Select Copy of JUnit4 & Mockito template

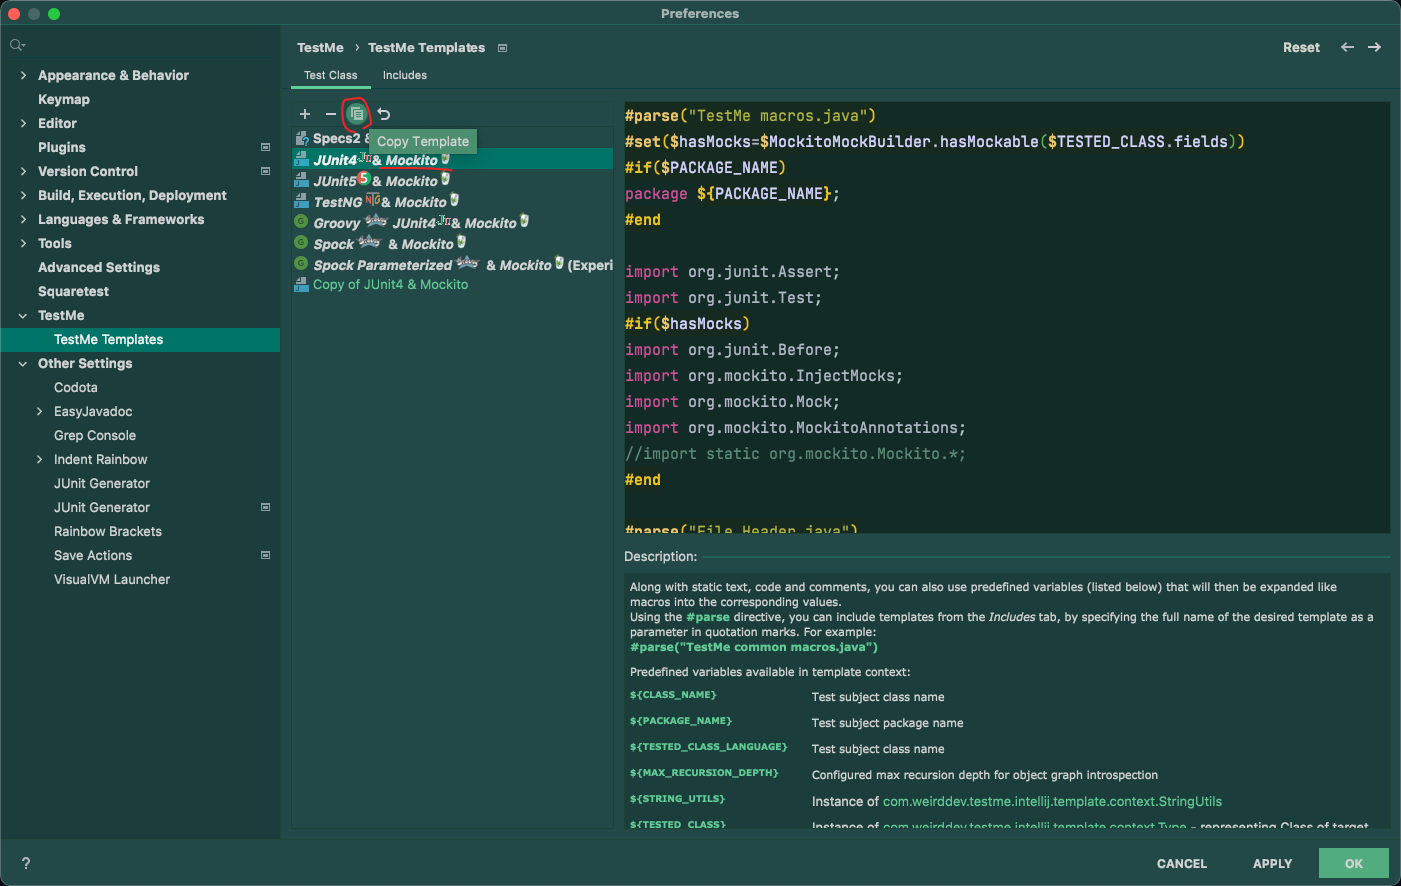point(452,285)
